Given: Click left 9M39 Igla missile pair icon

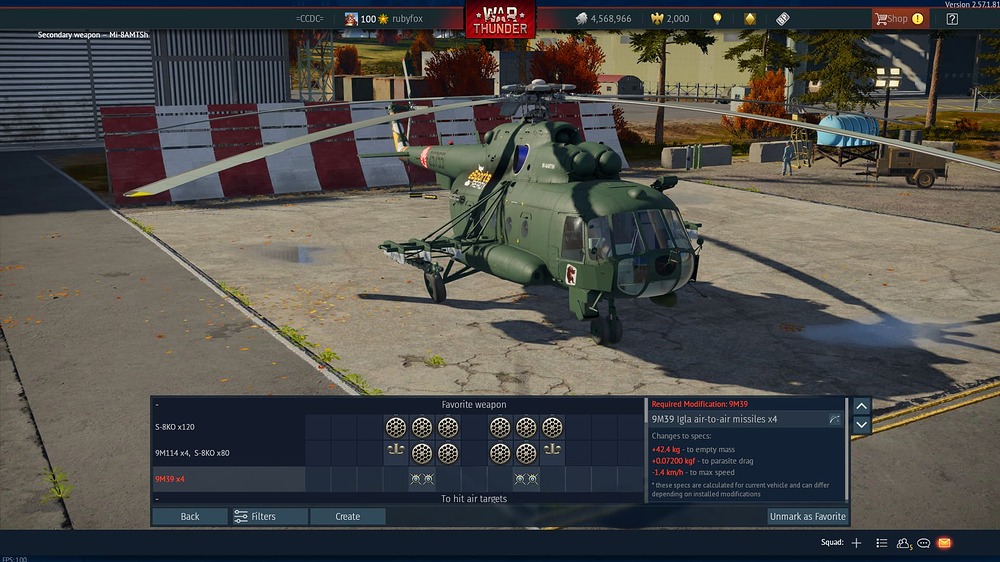Looking at the screenshot, I should (422, 478).
